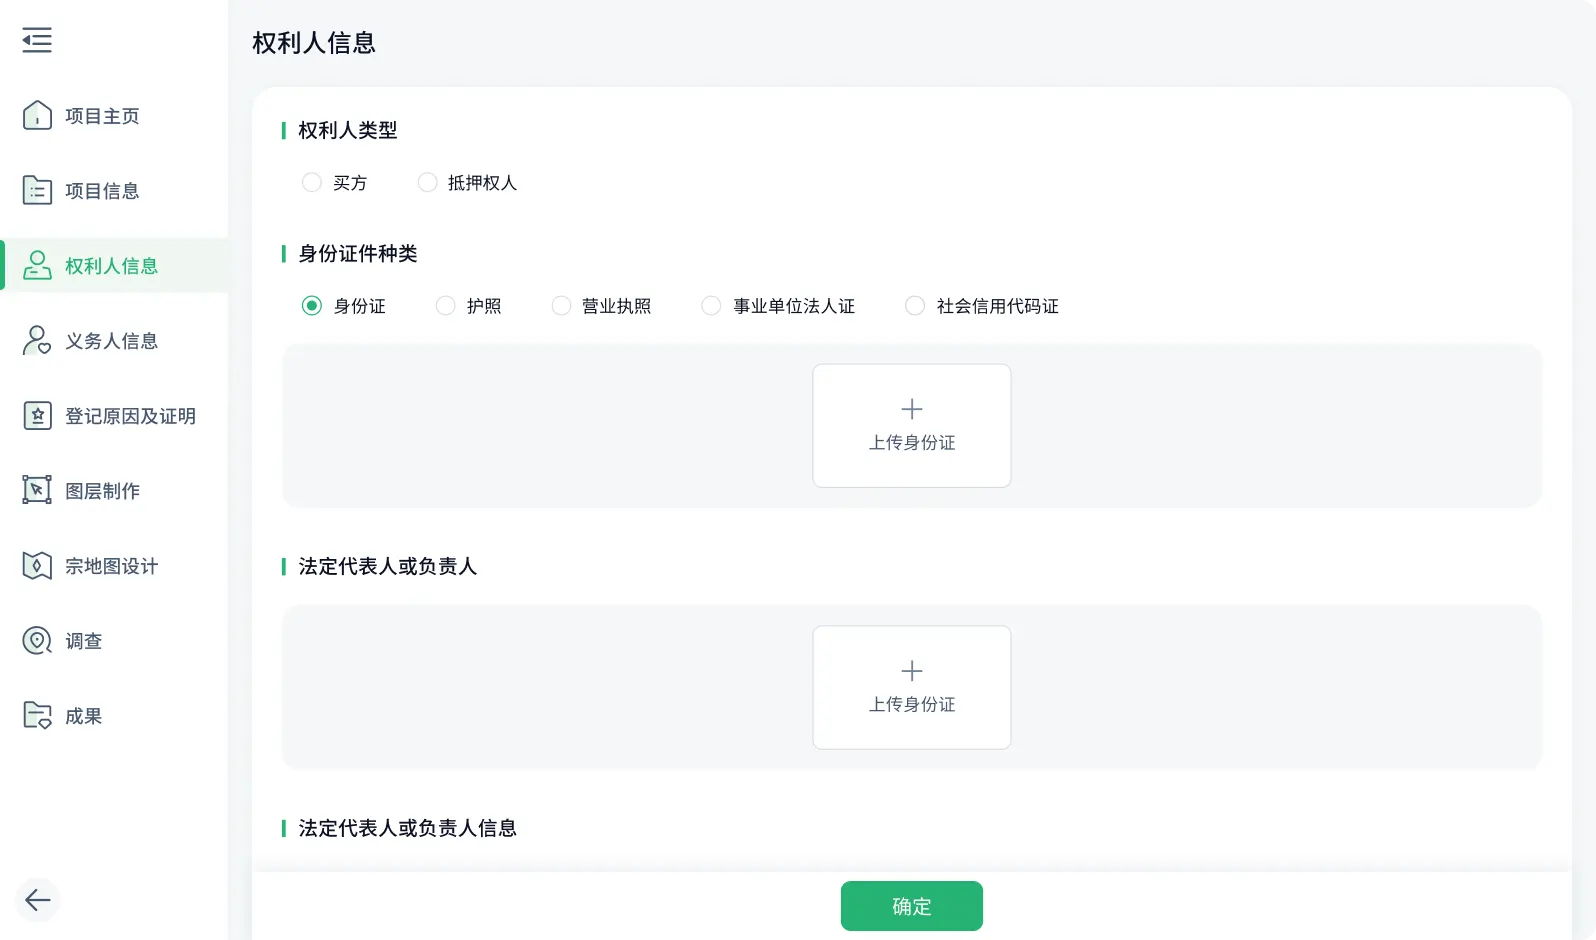Open the 图层制作 menu item
Viewport: 1596px width, 940px height.
pyautogui.click(x=115, y=491)
